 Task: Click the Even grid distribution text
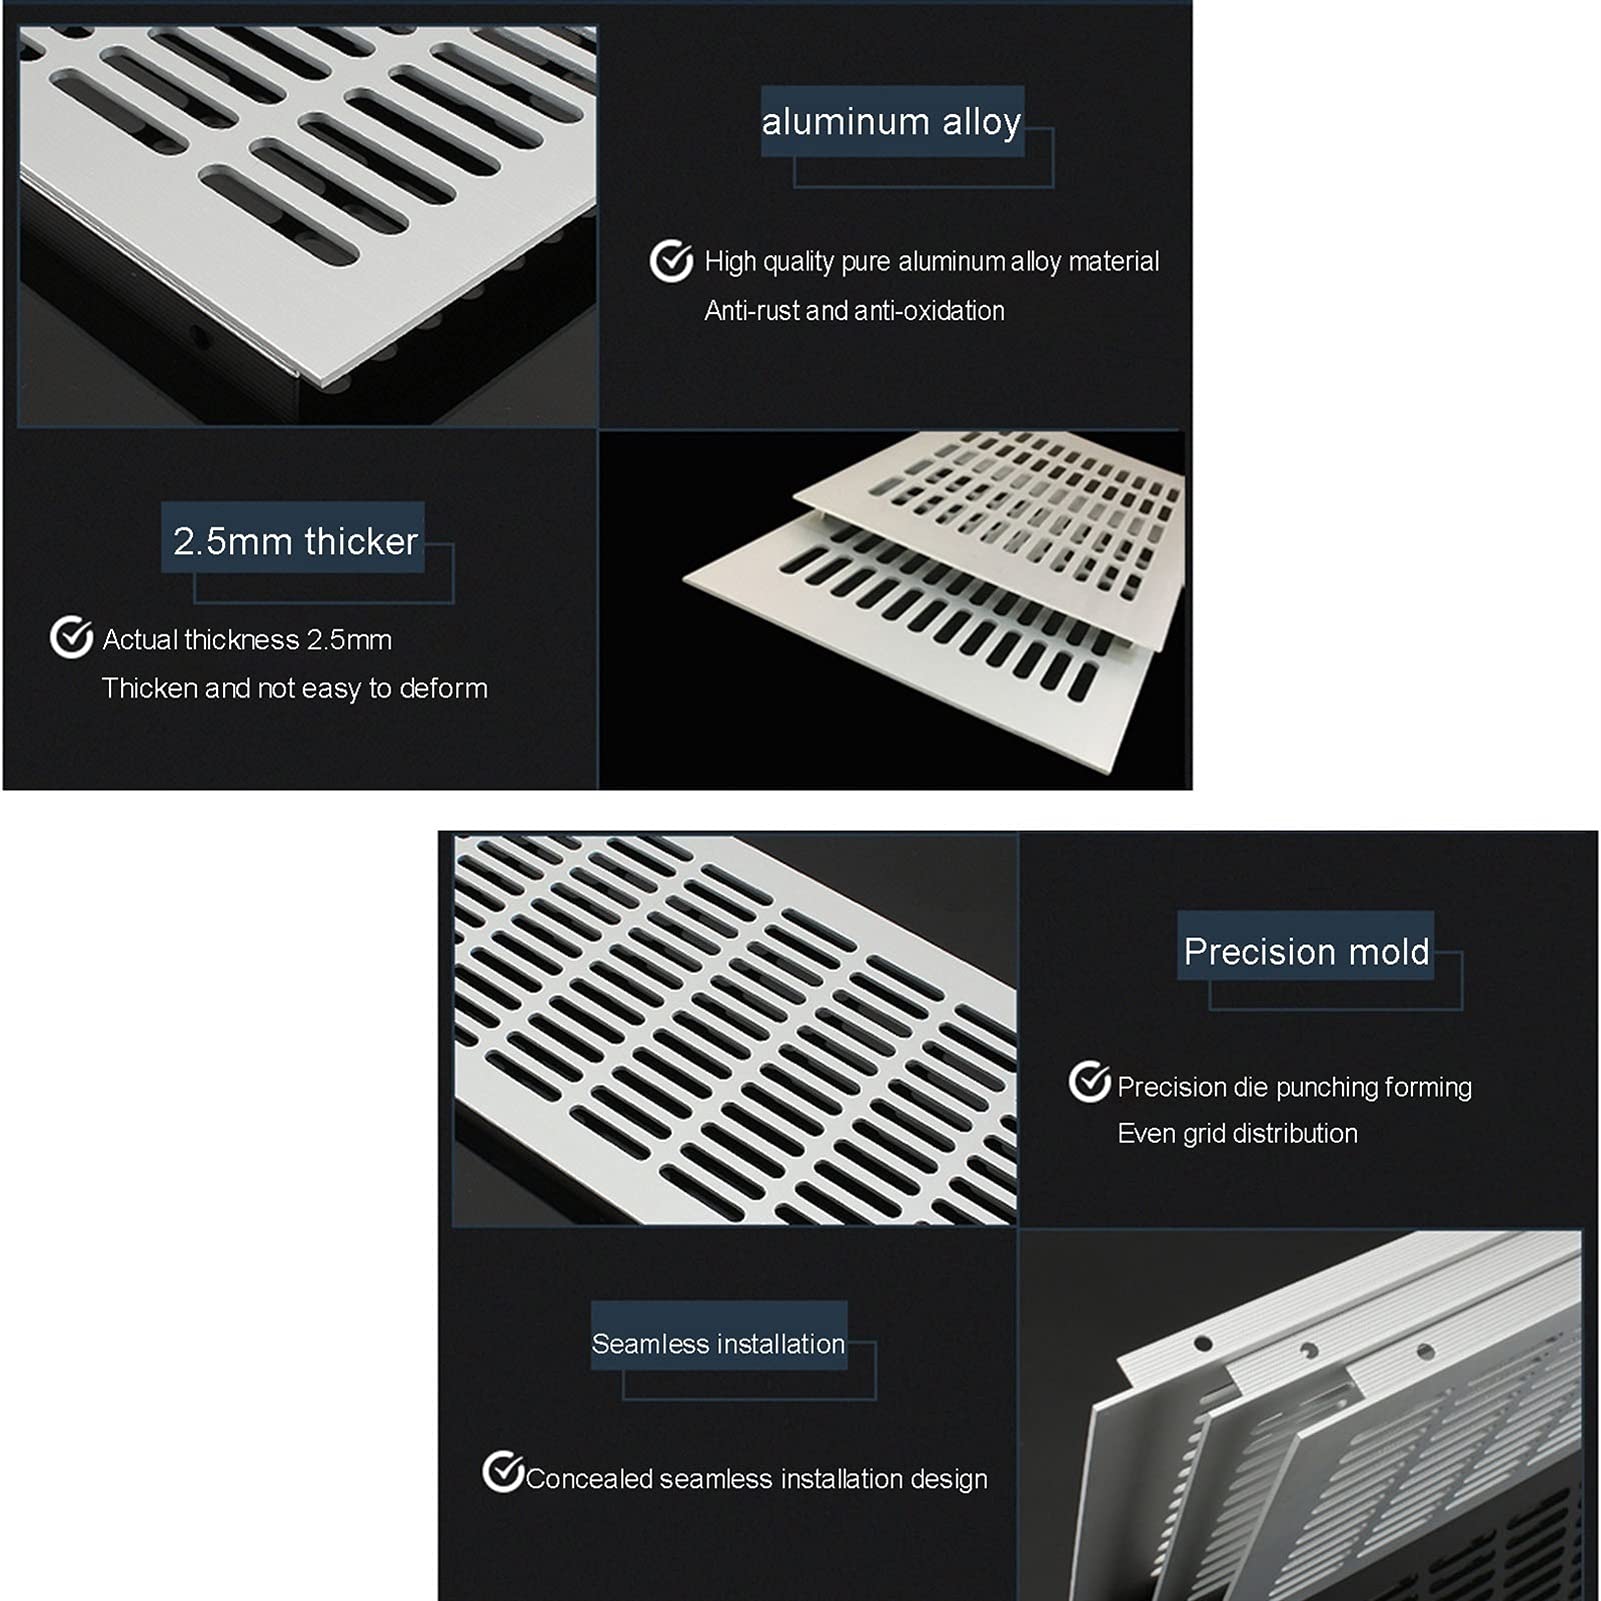(x=1237, y=1133)
